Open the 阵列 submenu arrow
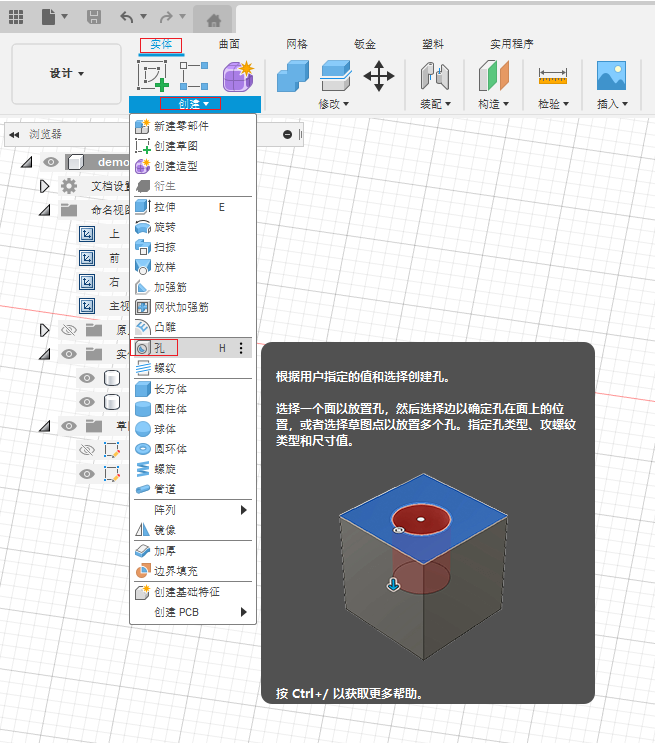 coord(244,510)
